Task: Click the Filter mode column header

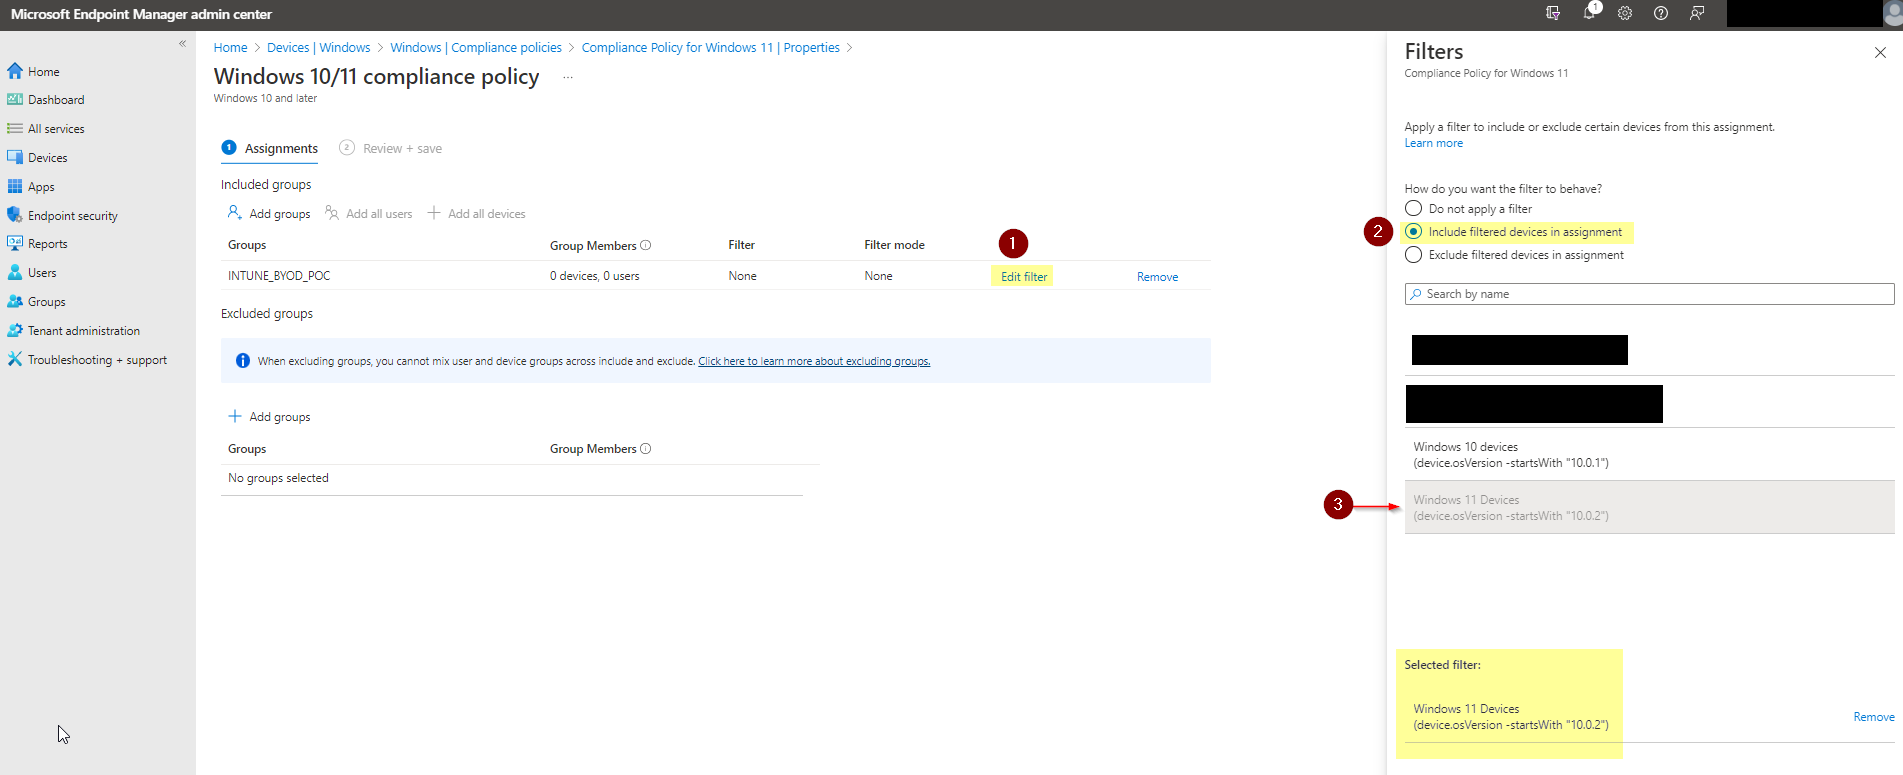Action: click(x=894, y=245)
